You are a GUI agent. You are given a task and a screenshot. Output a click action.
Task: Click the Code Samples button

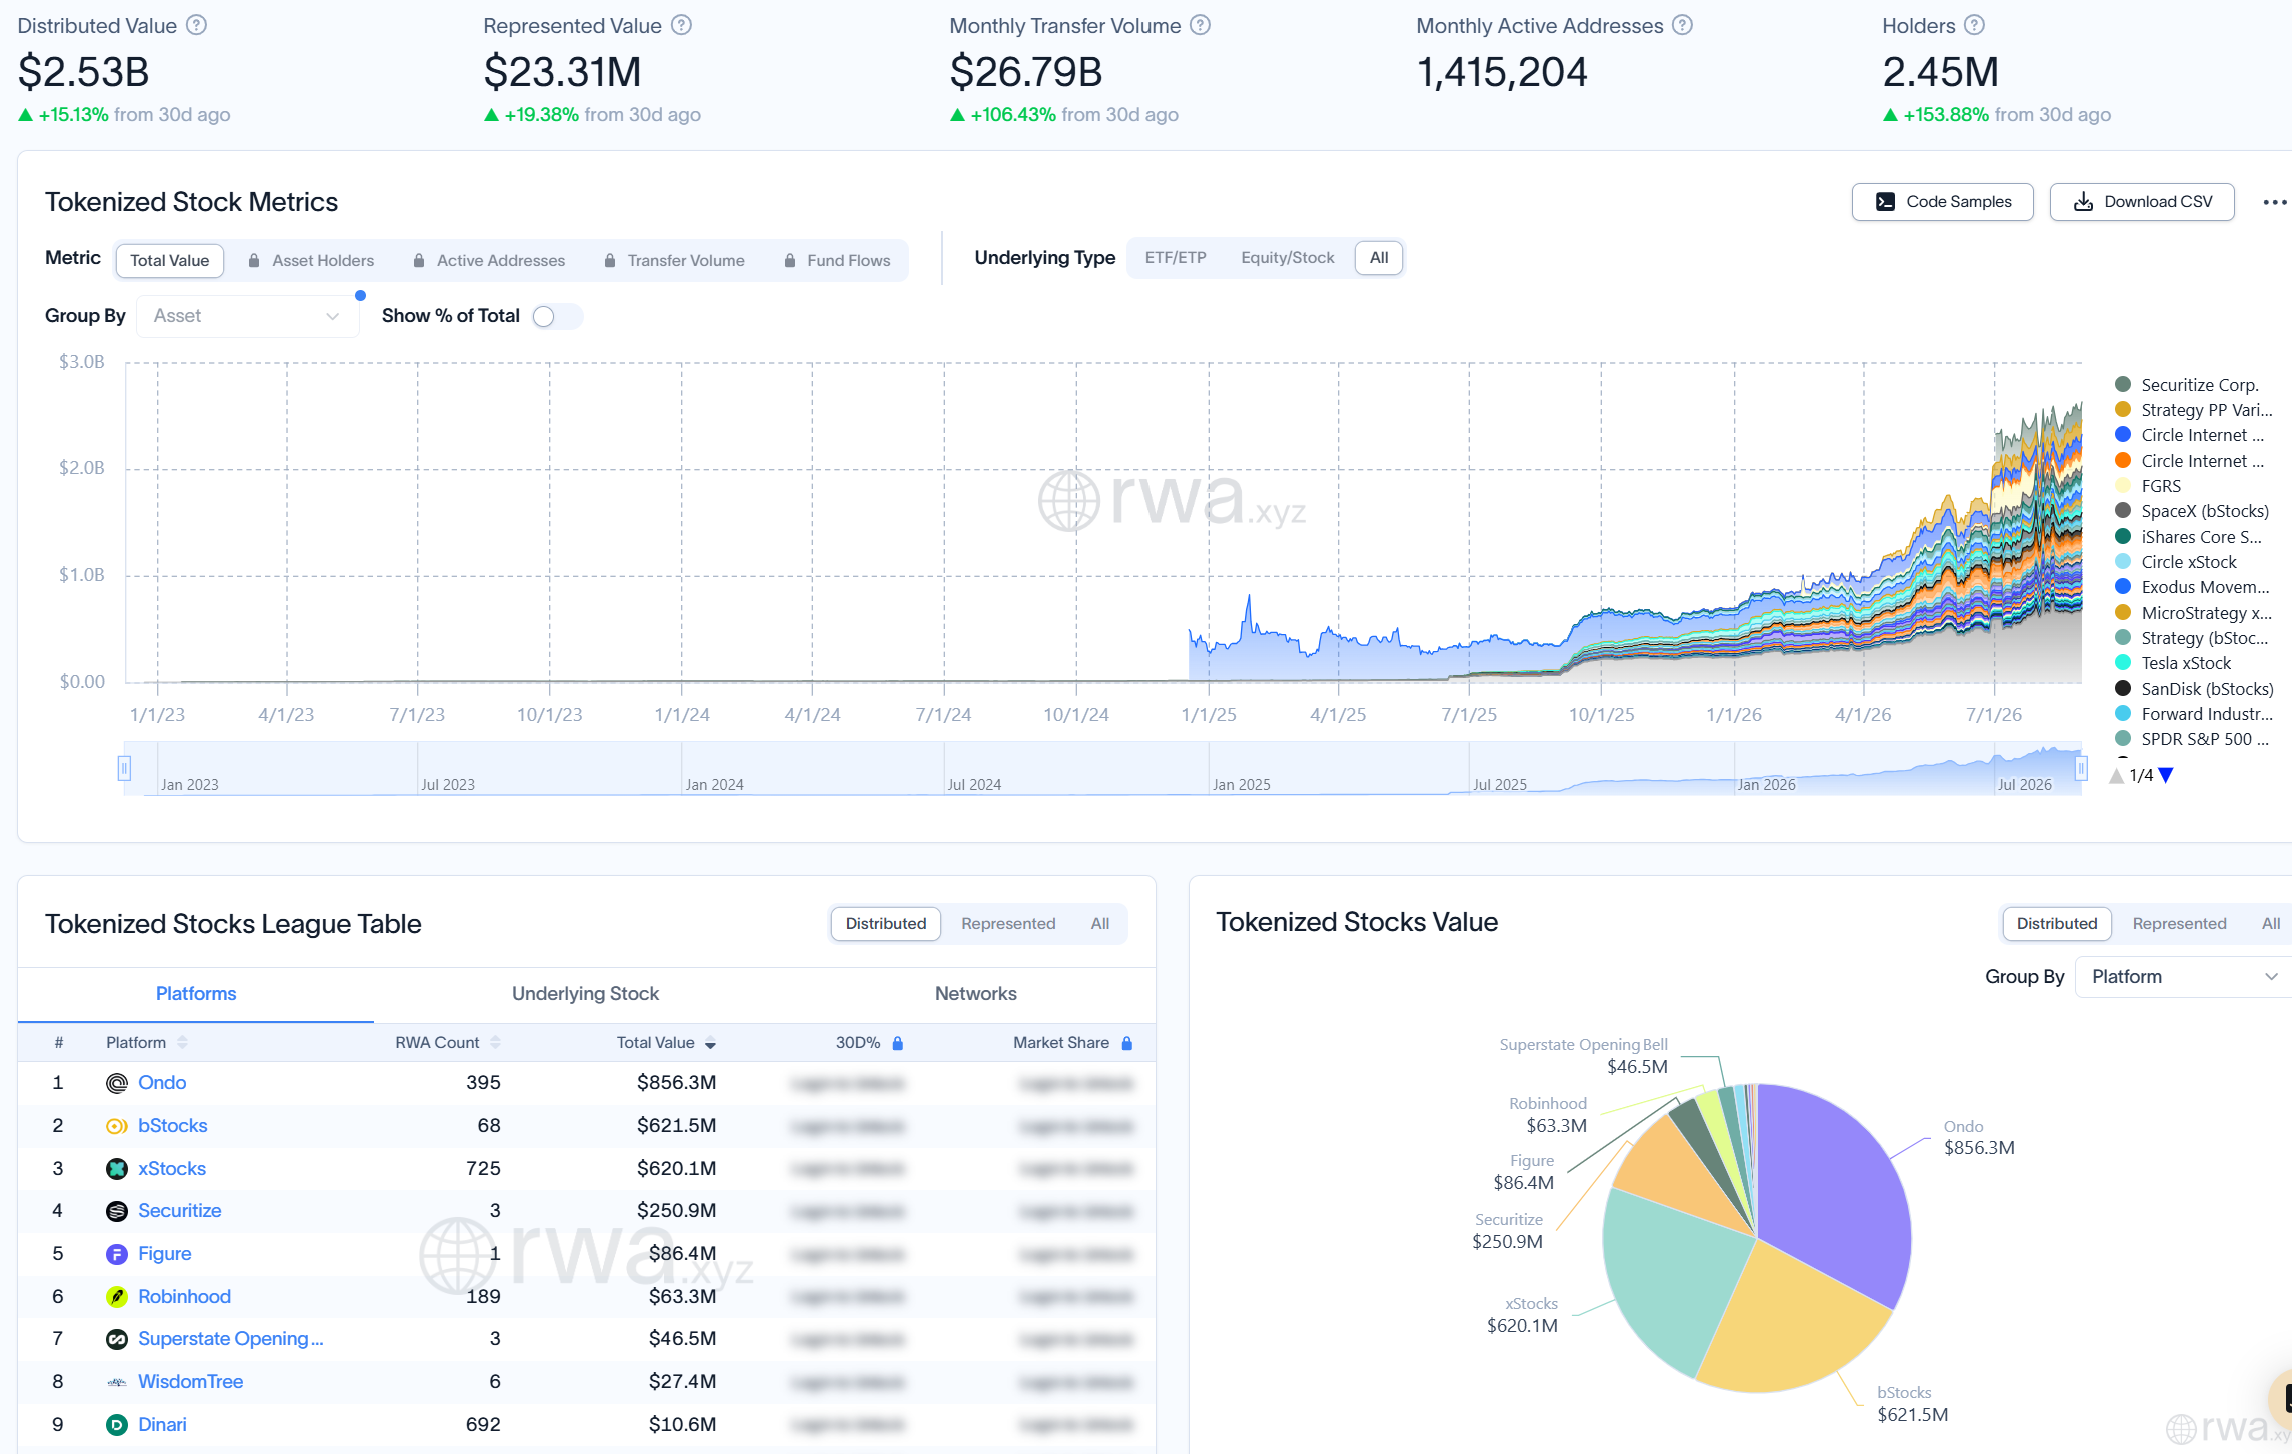[x=1942, y=202]
